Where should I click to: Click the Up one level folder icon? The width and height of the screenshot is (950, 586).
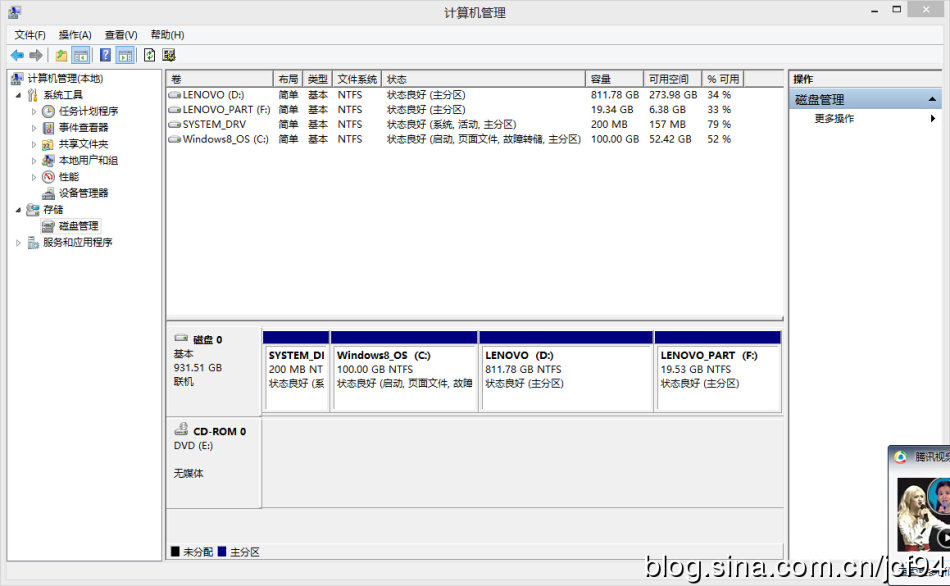[61, 55]
